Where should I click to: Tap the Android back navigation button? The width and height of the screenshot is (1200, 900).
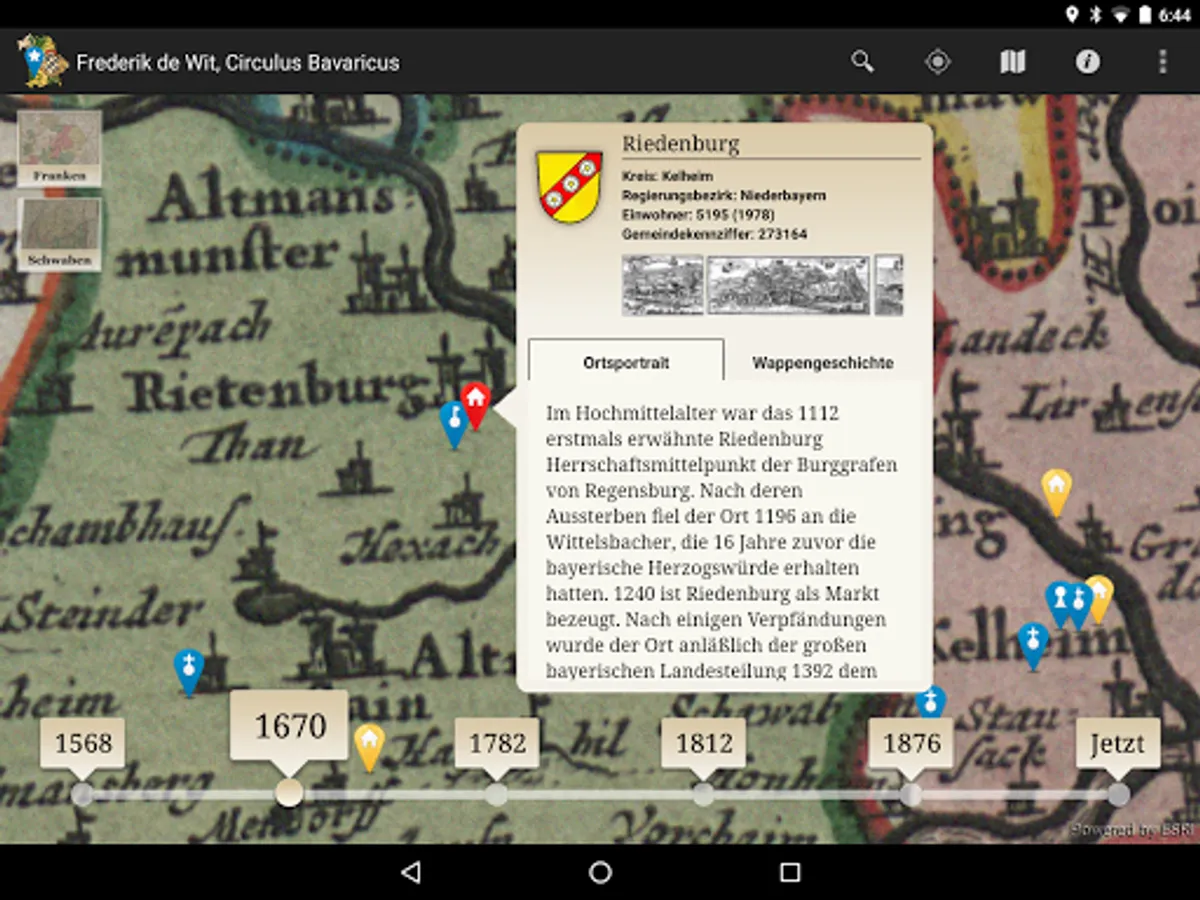pos(410,872)
